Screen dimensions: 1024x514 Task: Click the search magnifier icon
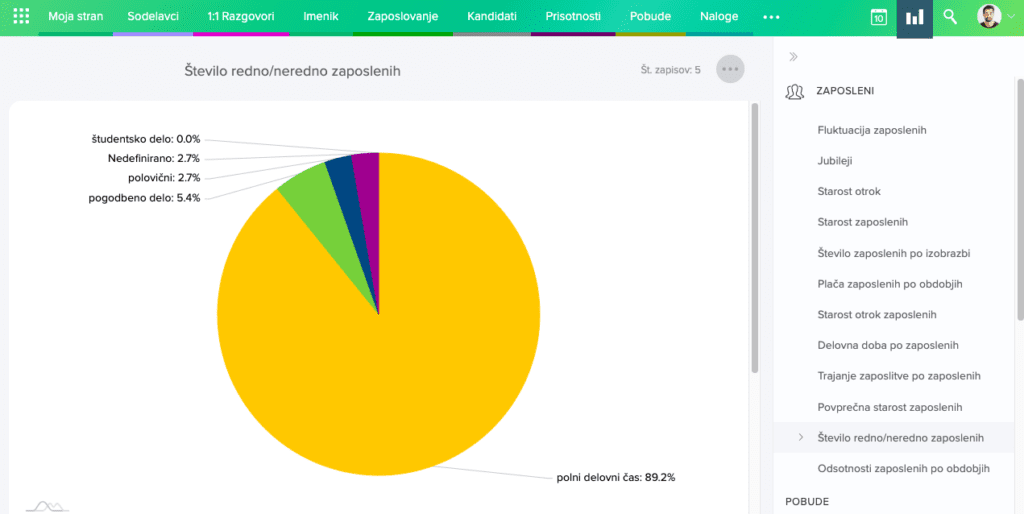pyautogui.click(x=951, y=17)
